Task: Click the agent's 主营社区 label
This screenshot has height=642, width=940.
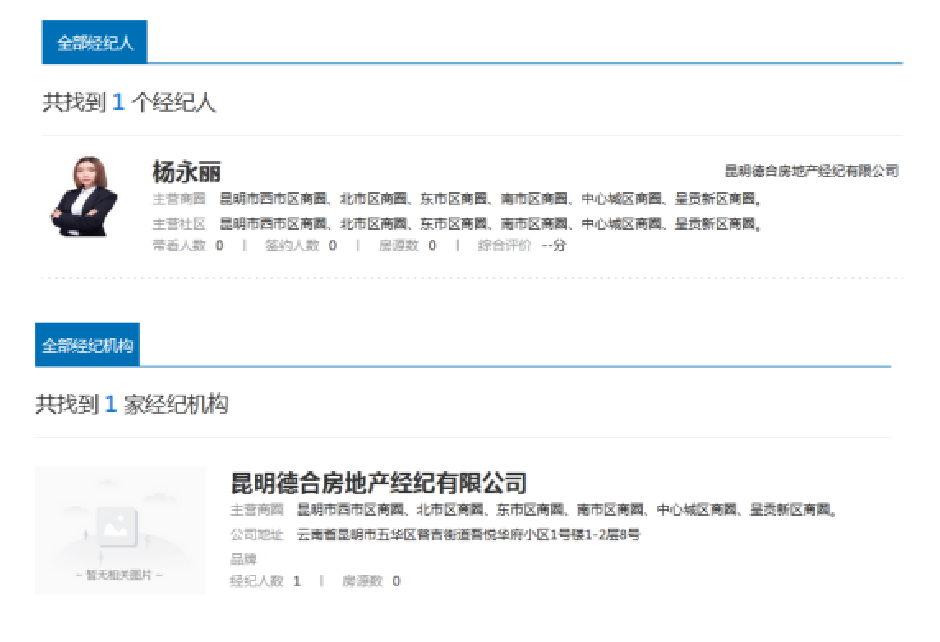Action: click(x=178, y=223)
